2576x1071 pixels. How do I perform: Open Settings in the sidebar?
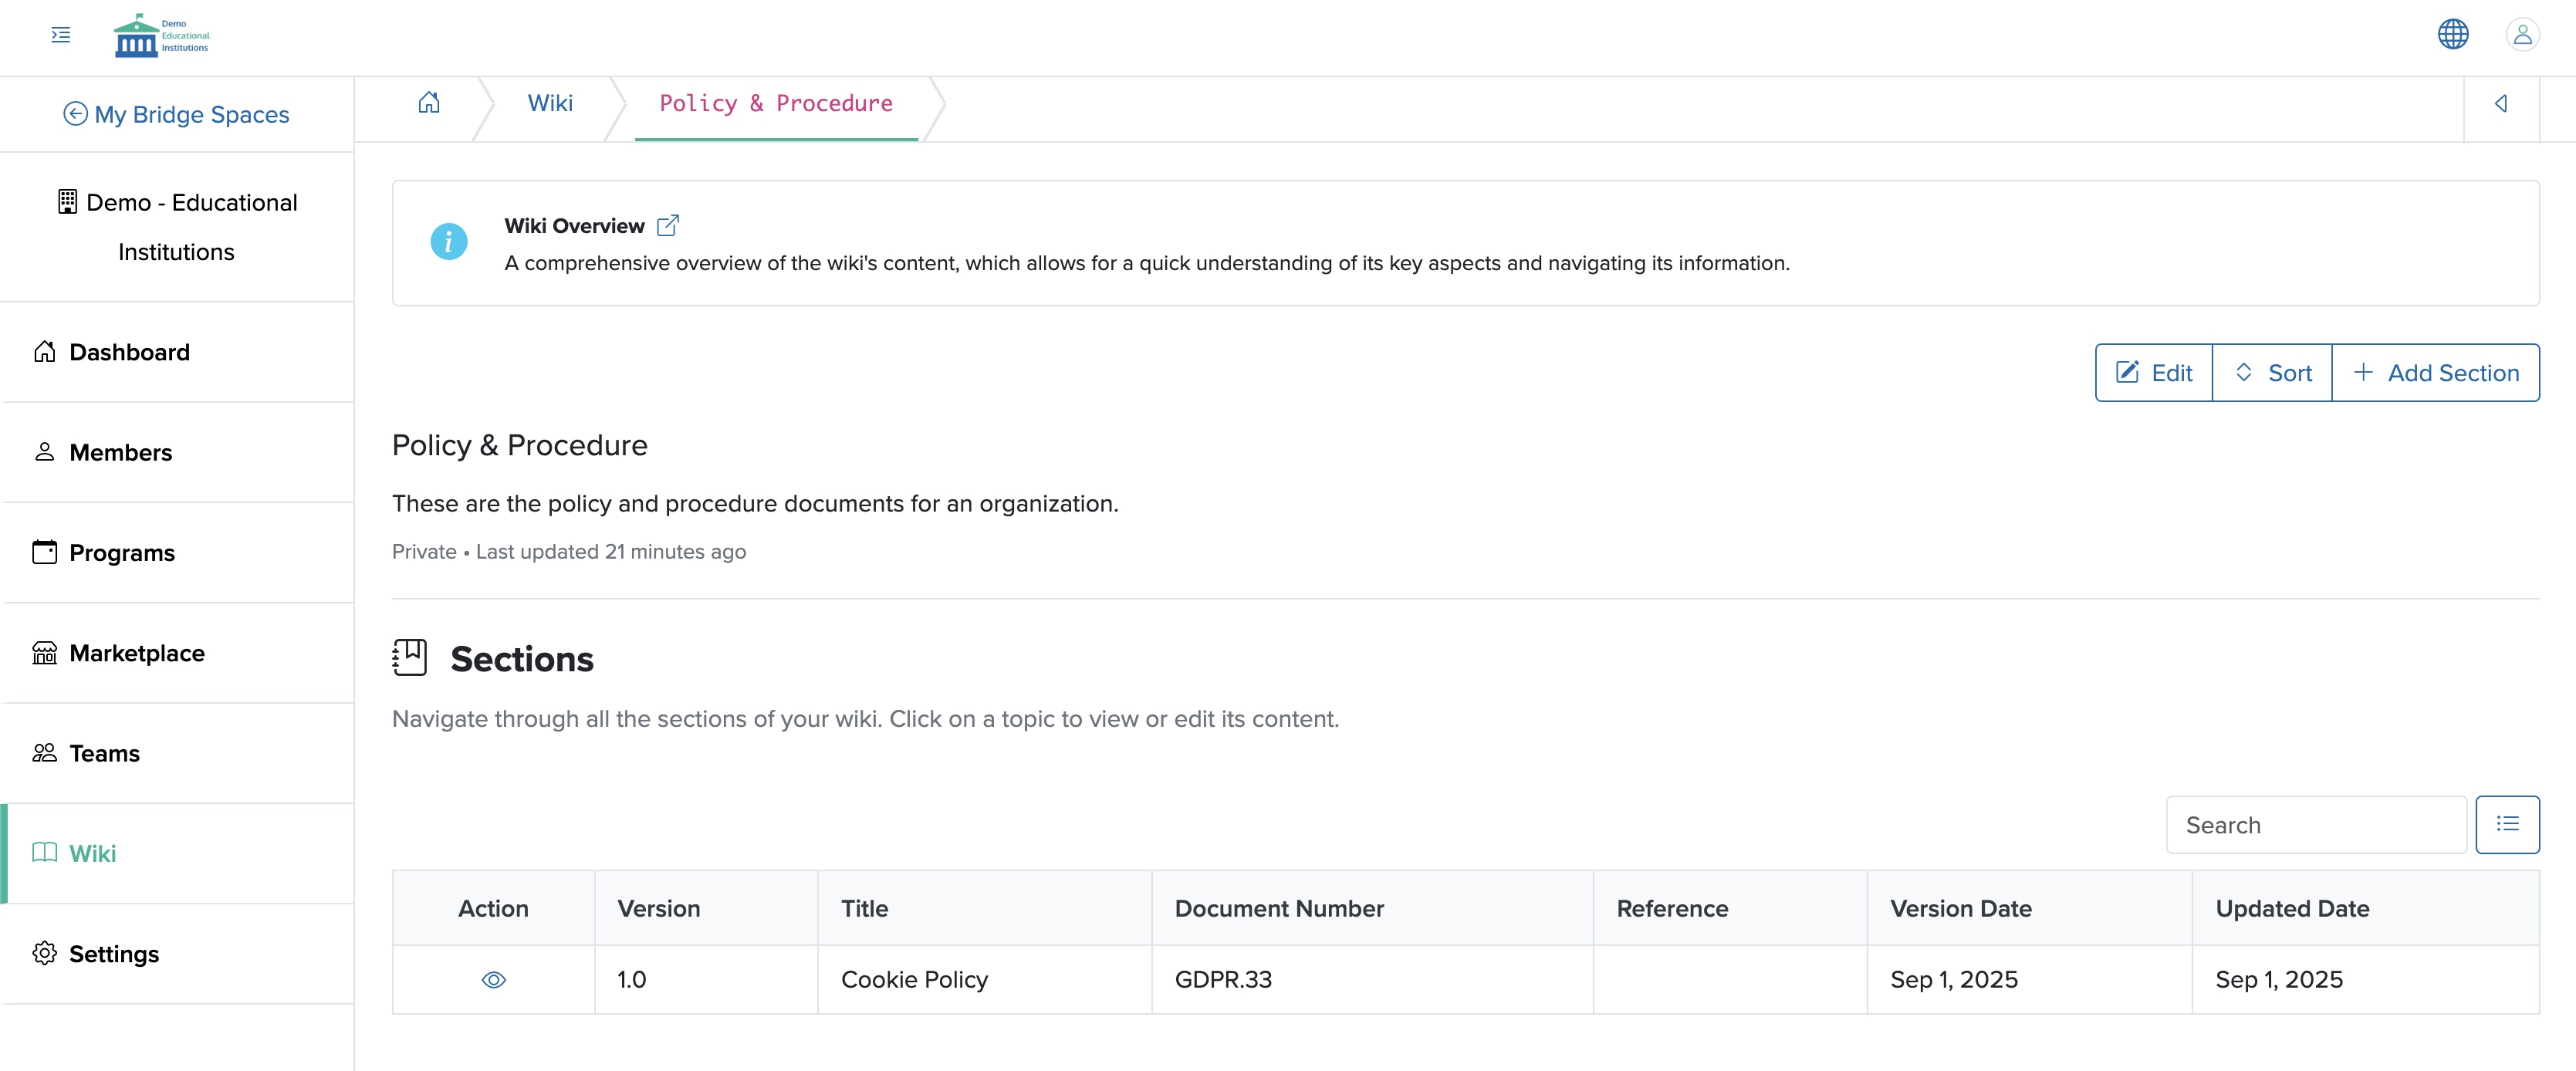coord(177,953)
